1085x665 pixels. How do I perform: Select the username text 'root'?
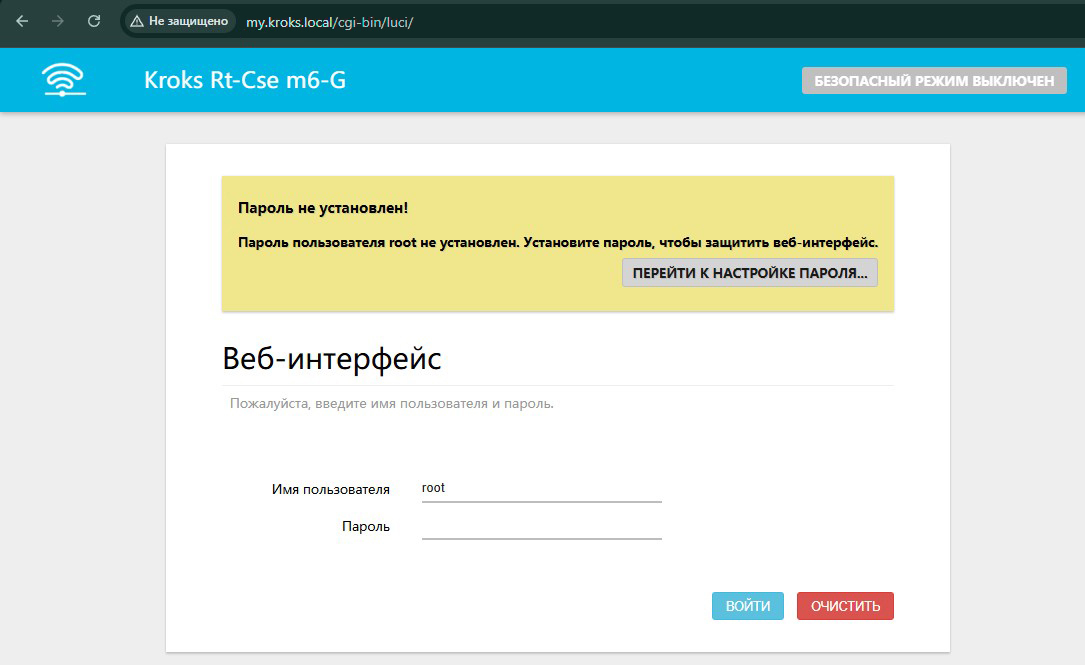[431, 487]
